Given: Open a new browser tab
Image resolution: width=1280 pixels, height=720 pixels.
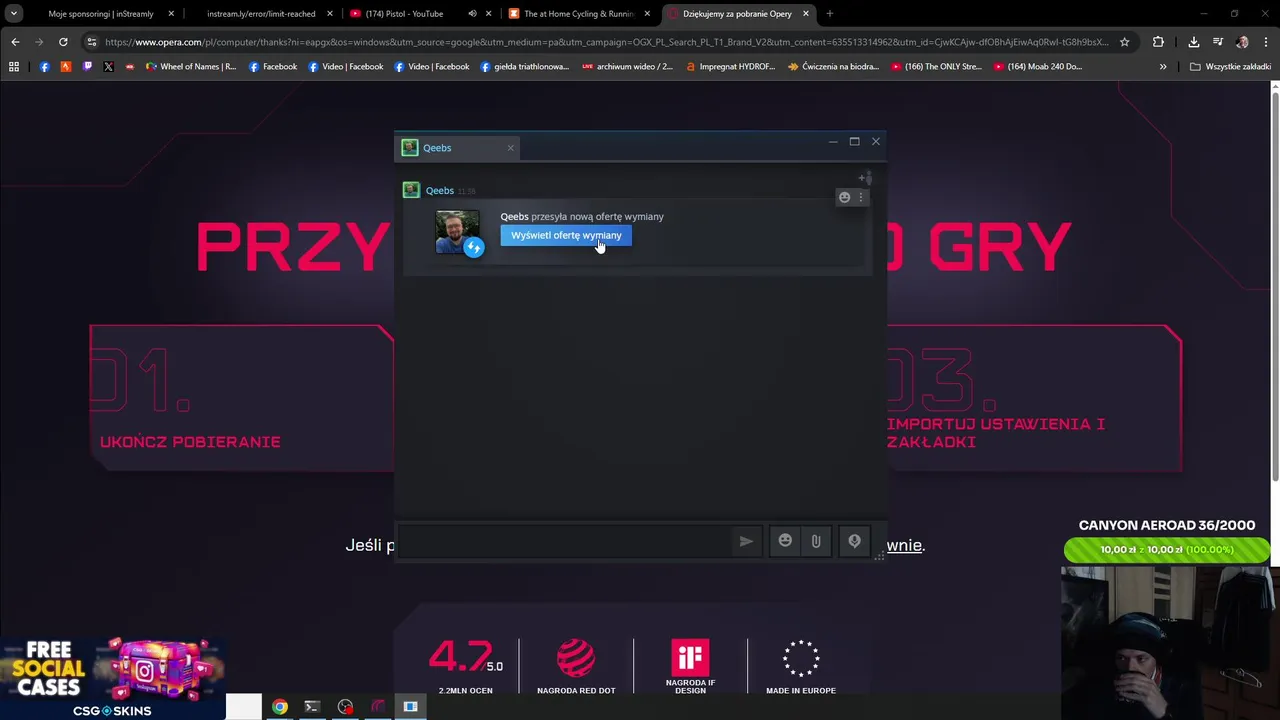Looking at the screenshot, I should pos(829,14).
